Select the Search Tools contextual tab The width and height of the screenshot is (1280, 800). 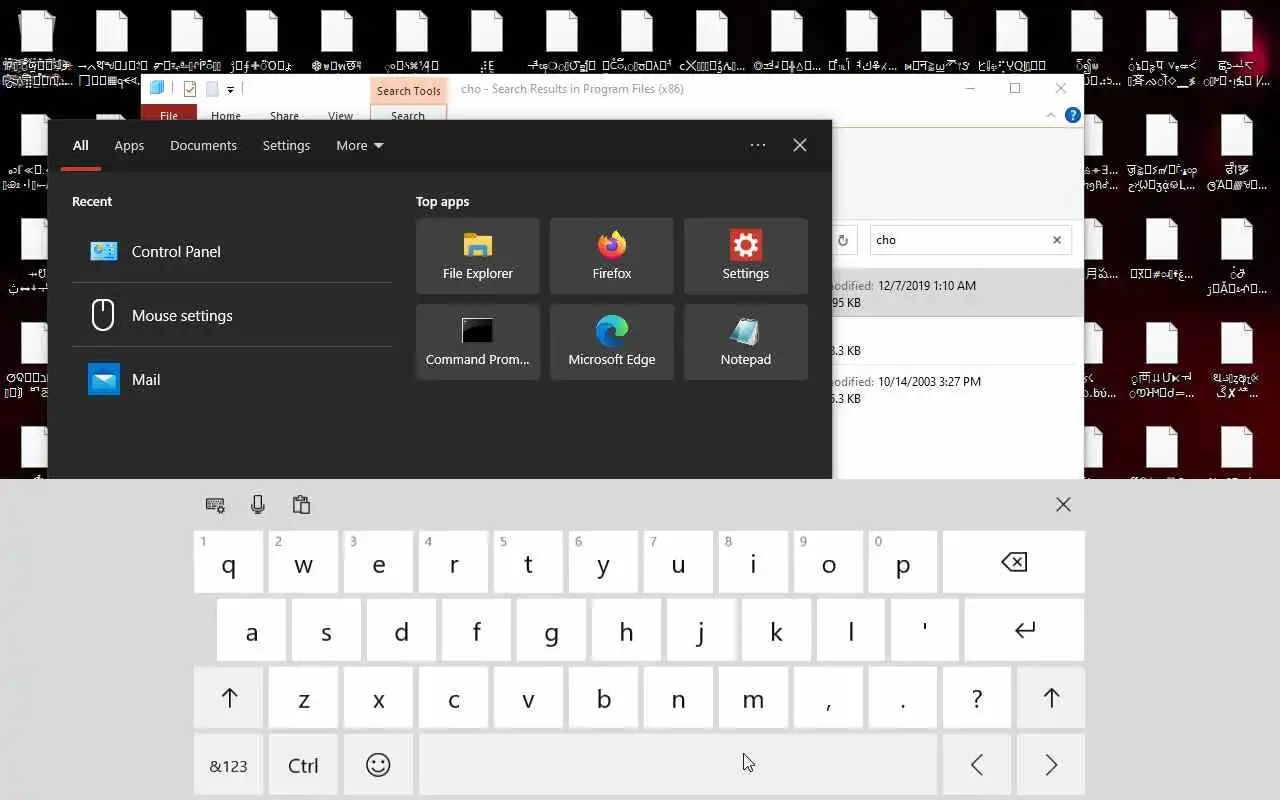(408, 90)
